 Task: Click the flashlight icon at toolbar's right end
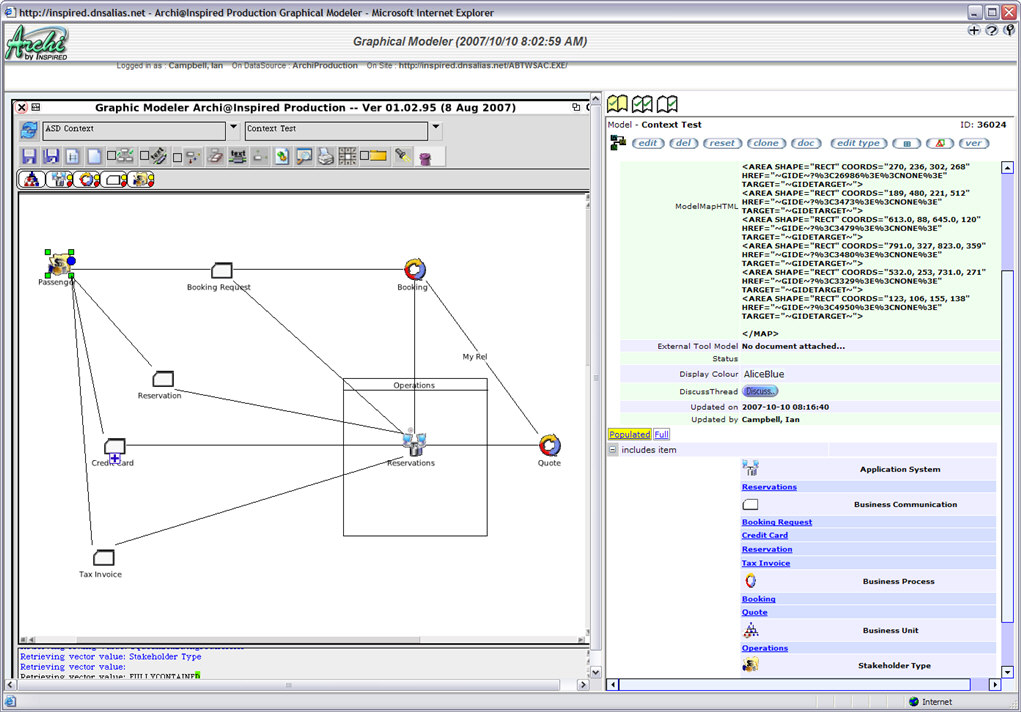click(400, 155)
